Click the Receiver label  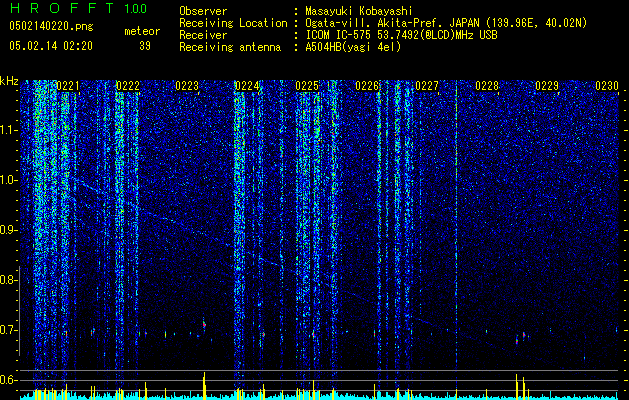pos(203,35)
